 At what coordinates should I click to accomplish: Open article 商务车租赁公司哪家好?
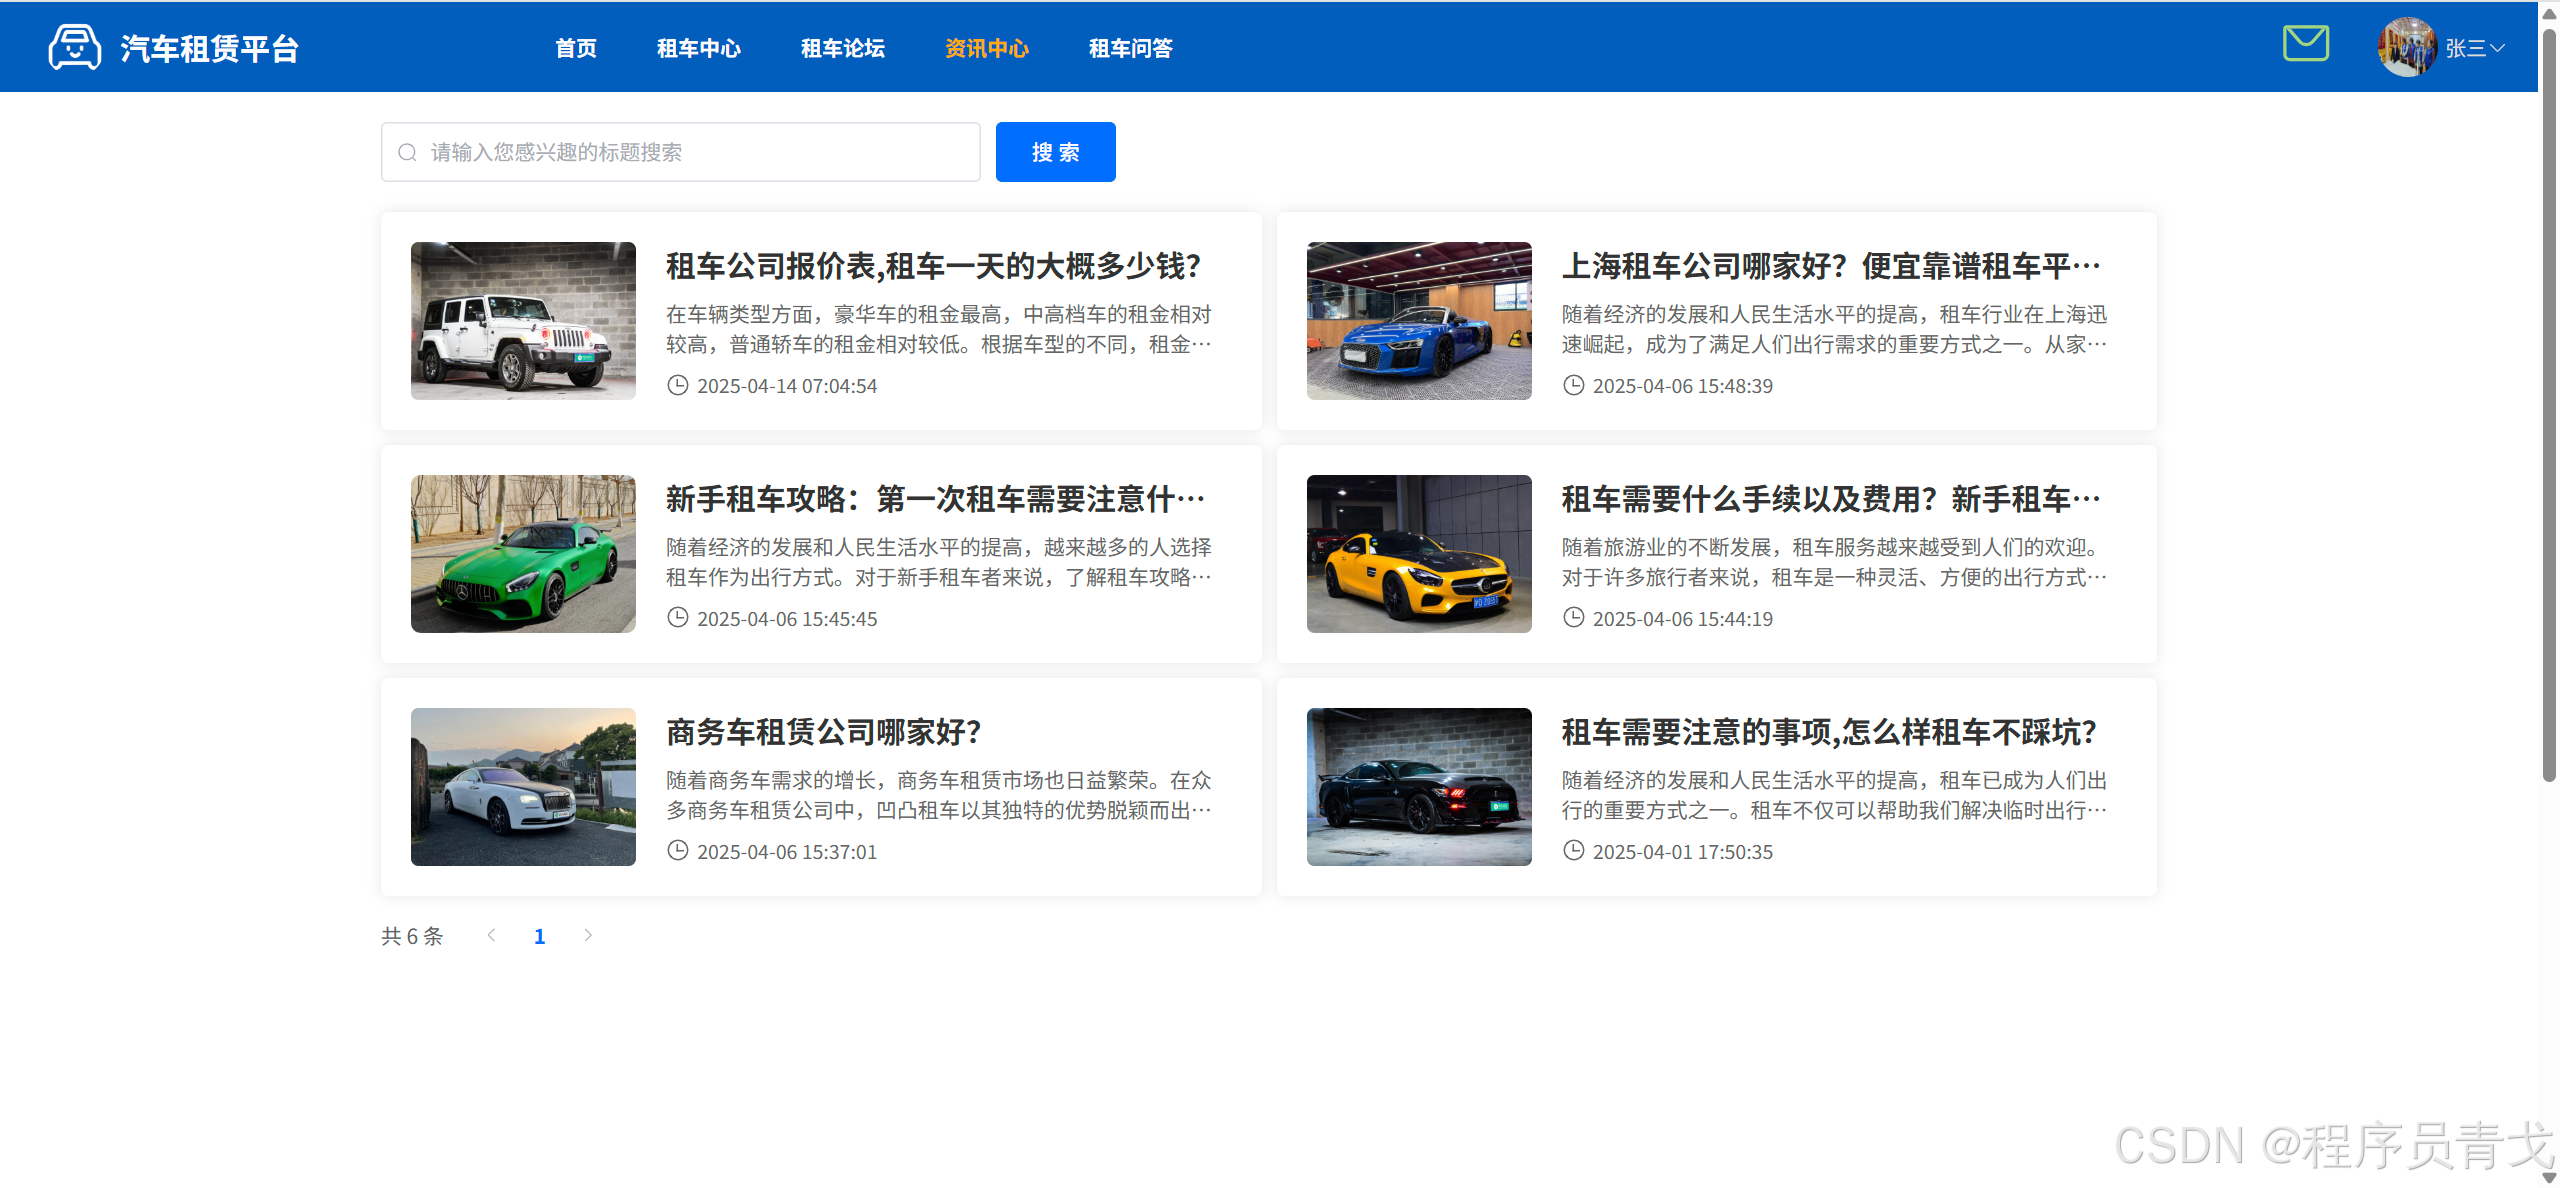[x=823, y=732]
